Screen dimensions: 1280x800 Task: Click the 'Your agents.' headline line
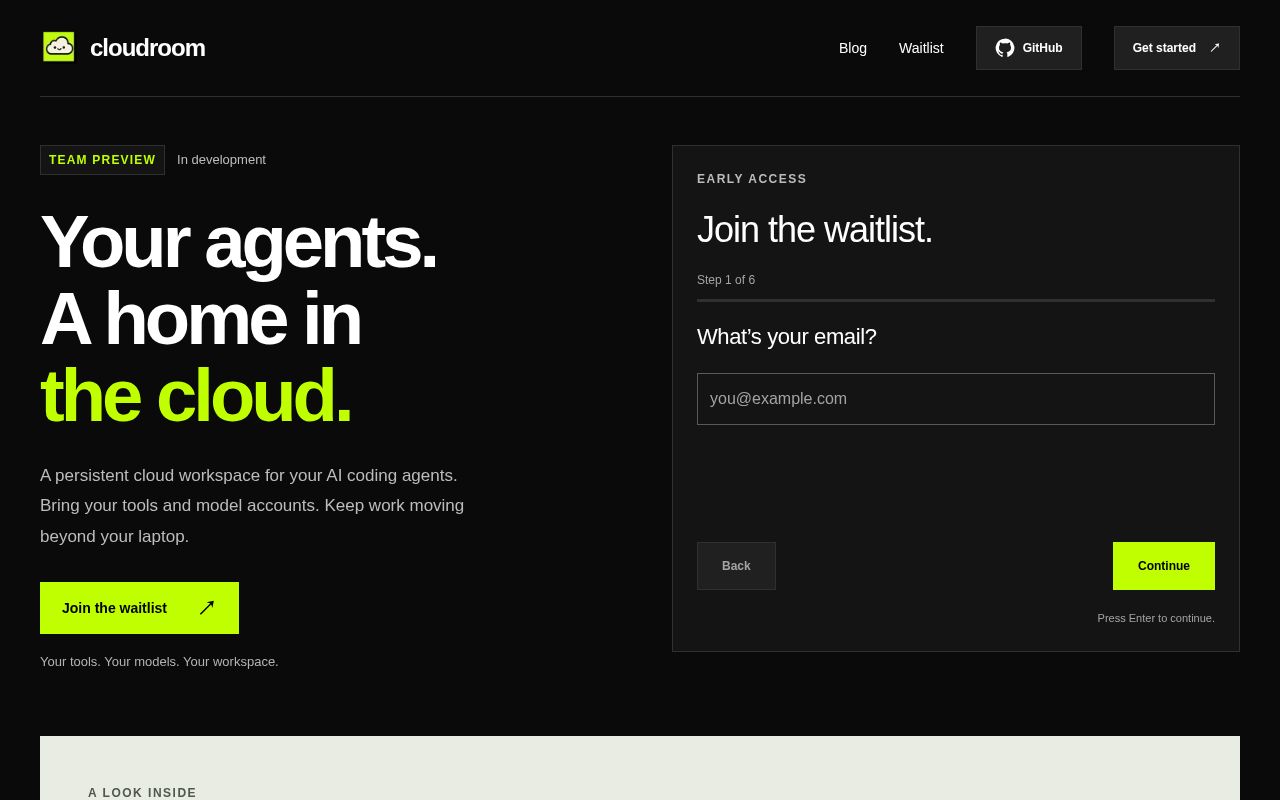point(238,242)
